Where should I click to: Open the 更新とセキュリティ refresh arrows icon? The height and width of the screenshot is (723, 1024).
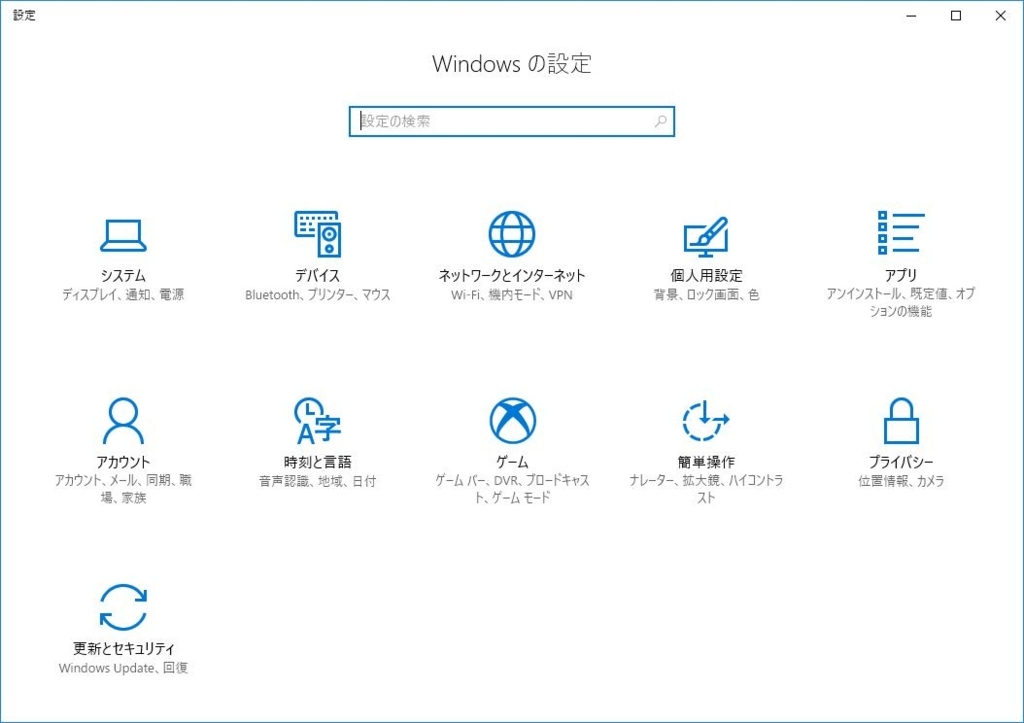tap(123, 607)
